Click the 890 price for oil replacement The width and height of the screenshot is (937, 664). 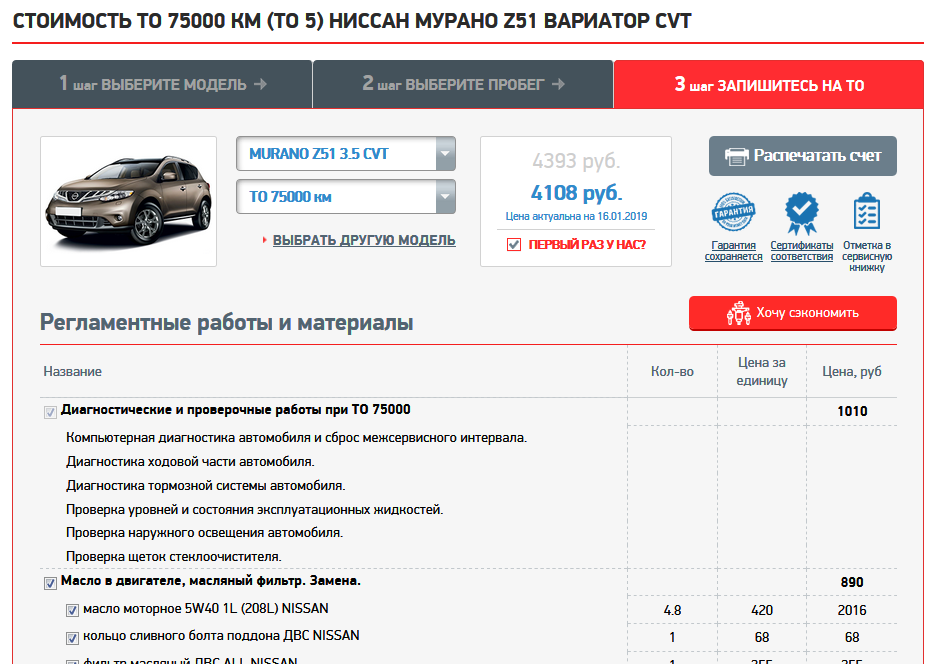click(852, 582)
